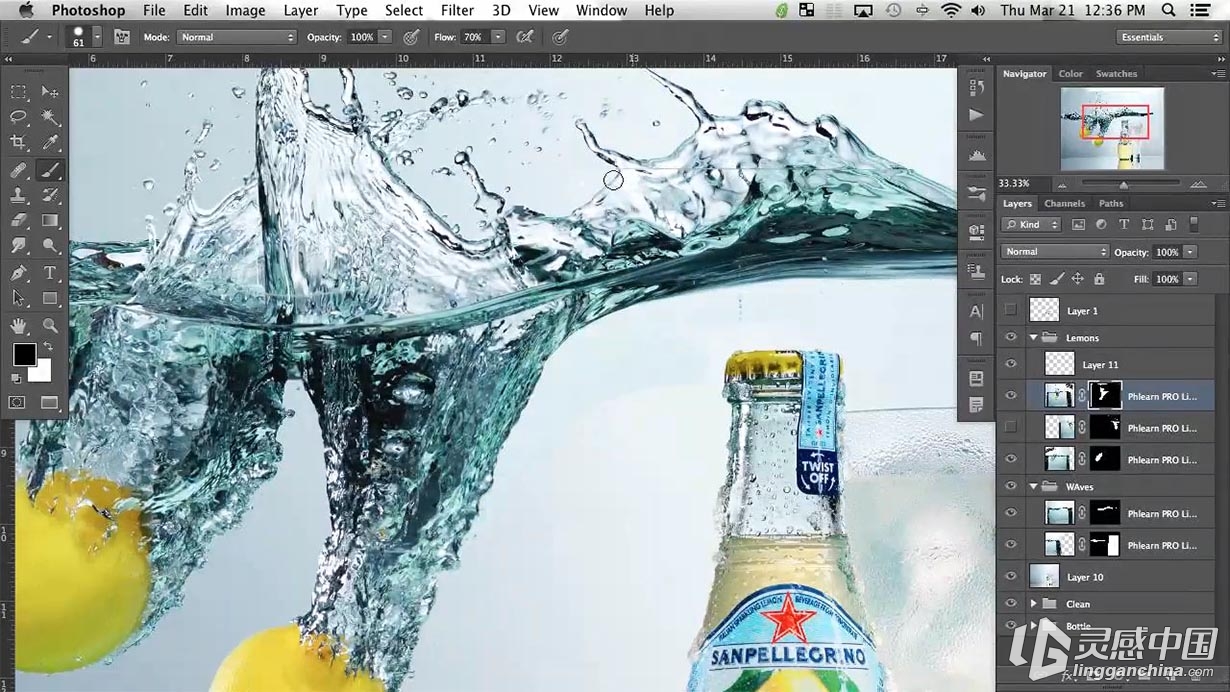
Task: Open the Histogram panel icon
Action: point(976,156)
